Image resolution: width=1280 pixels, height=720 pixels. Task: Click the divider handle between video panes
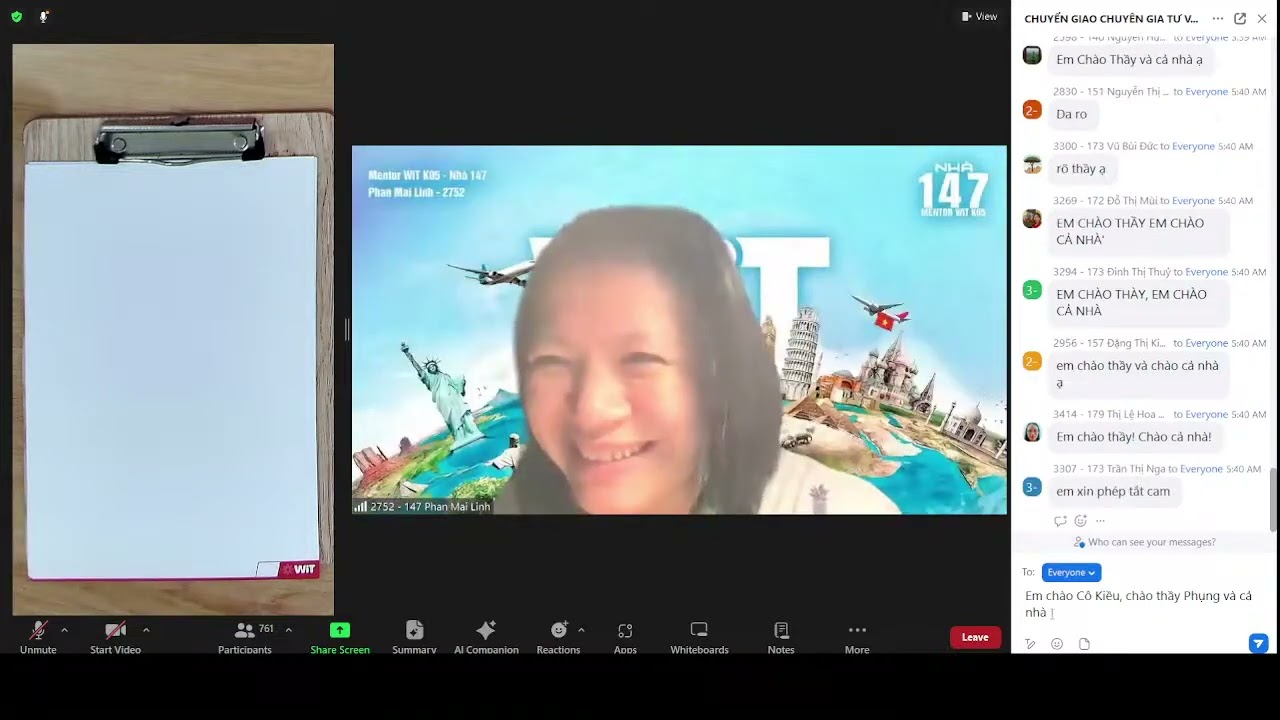pos(346,330)
